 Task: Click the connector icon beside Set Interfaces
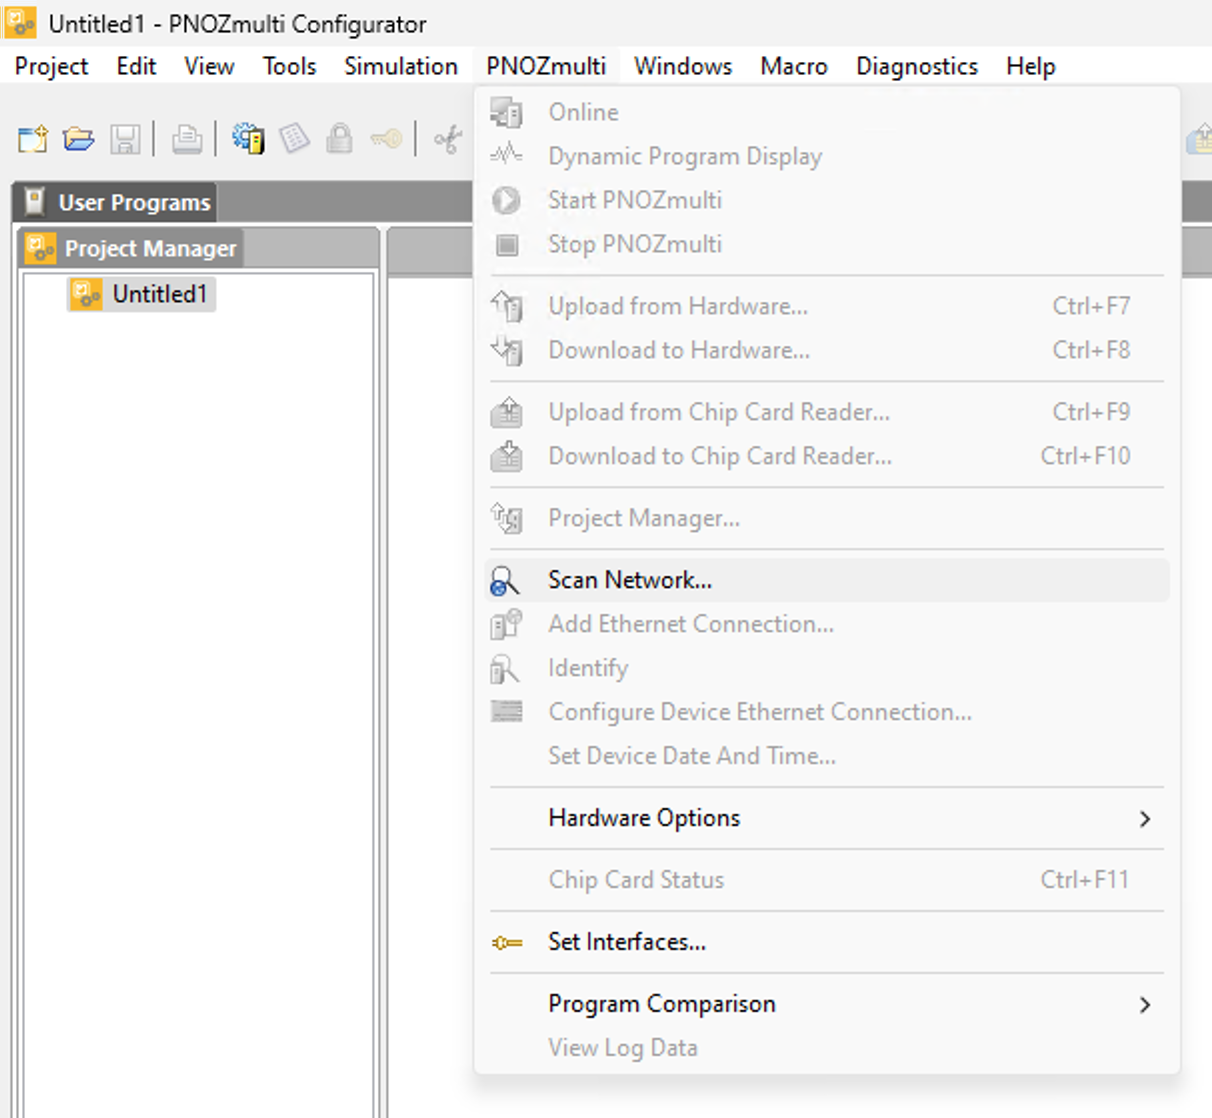click(x=507, y=942)
